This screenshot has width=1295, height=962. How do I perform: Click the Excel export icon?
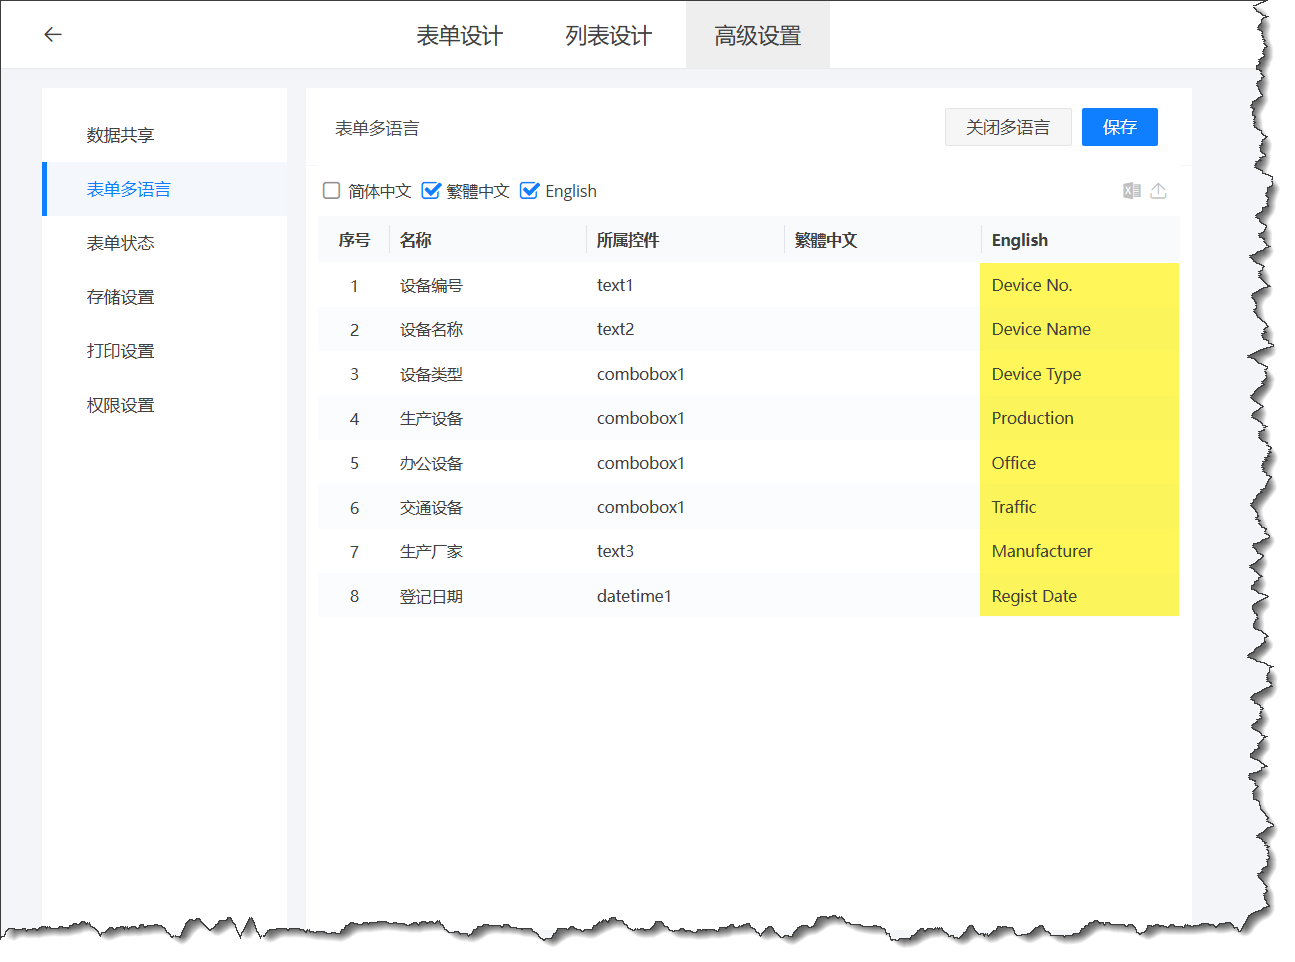1131,191
